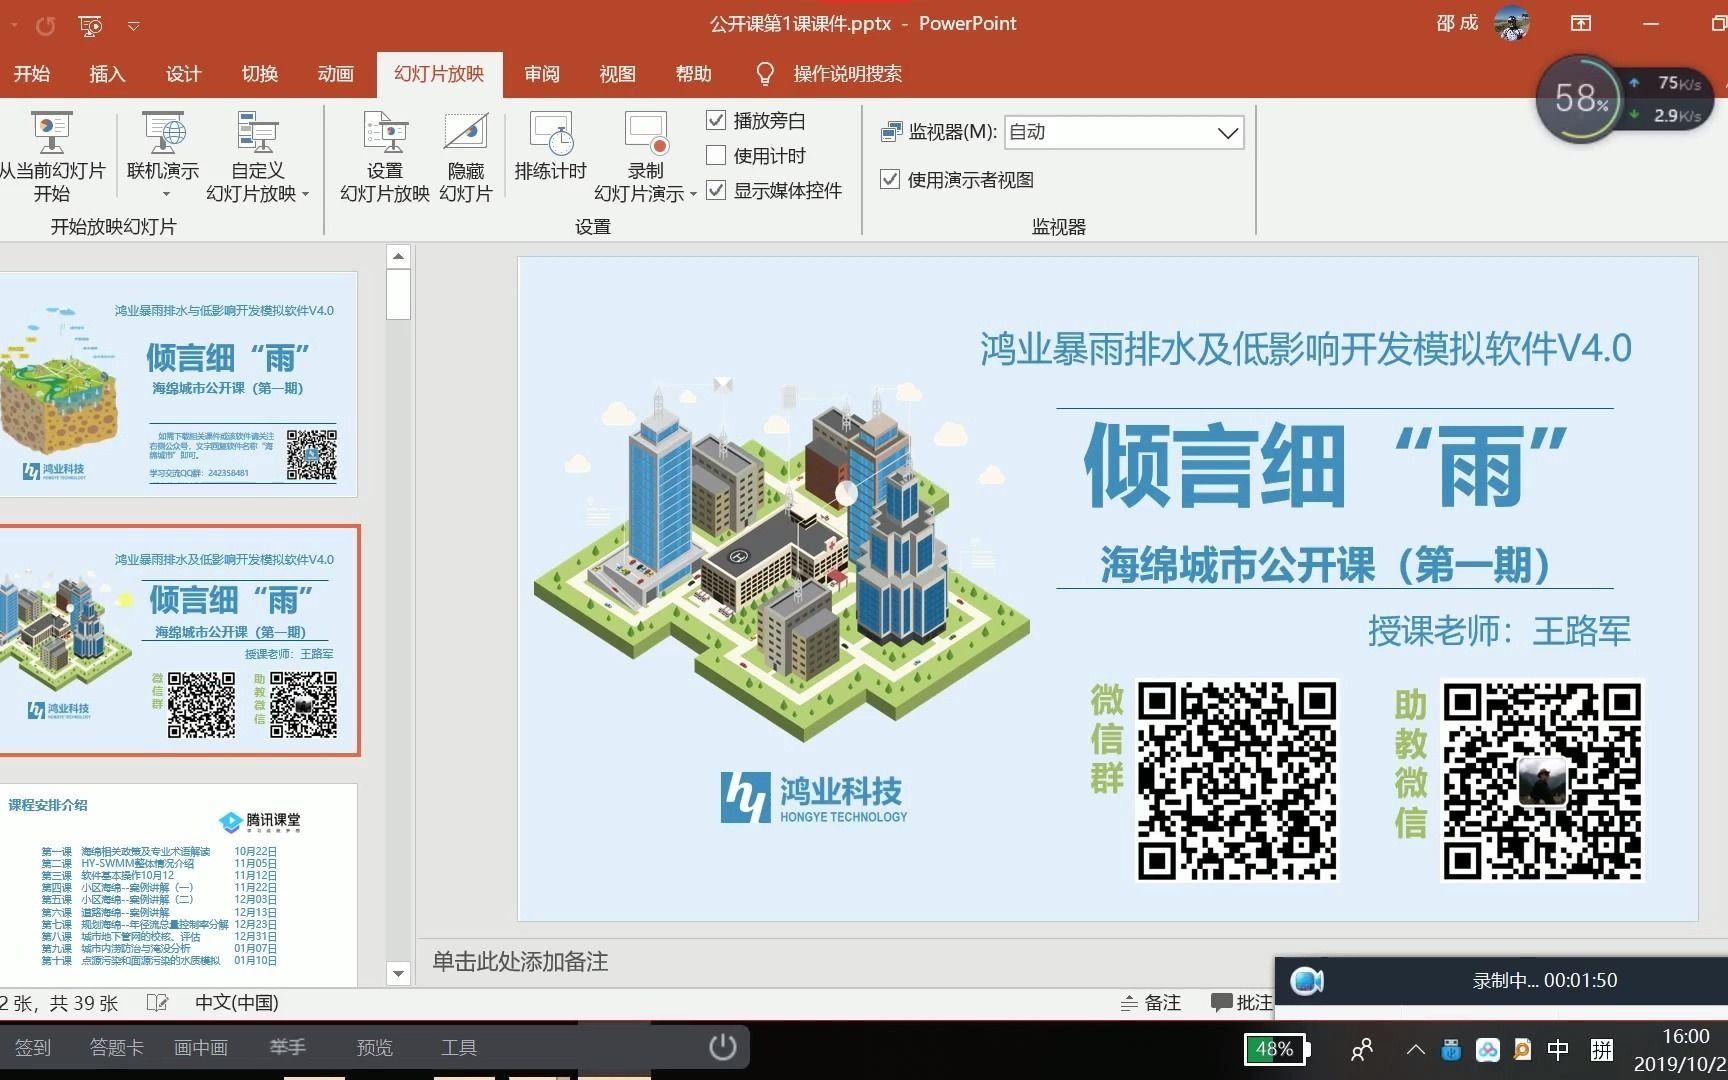Open the 自定义幻灯片放映 custom slideshow menu
This screenshot has height=1080, width=1728.
click(257, 157)
